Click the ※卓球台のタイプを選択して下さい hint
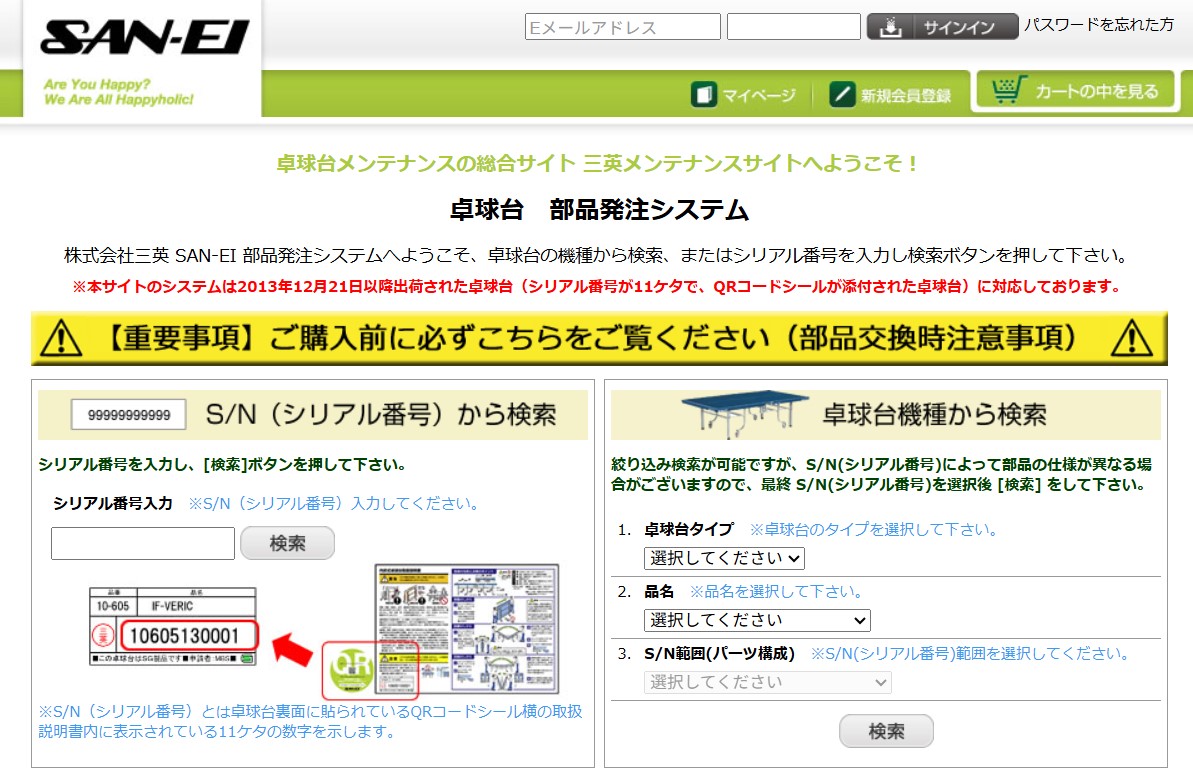Image resolution: width=1193 pixels, height=782 pixels. click(x=873, y=529)
